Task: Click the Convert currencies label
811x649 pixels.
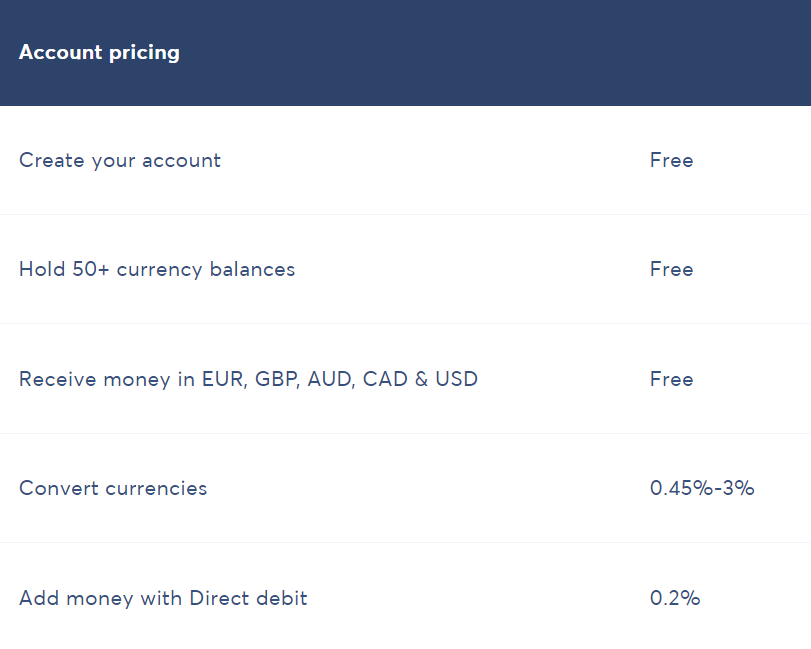Action: [113, 488]
